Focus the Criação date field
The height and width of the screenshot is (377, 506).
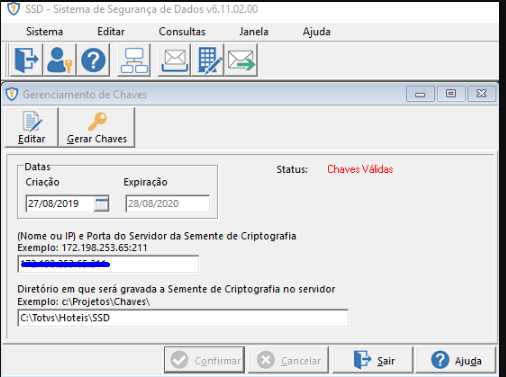tap(60, 204)
